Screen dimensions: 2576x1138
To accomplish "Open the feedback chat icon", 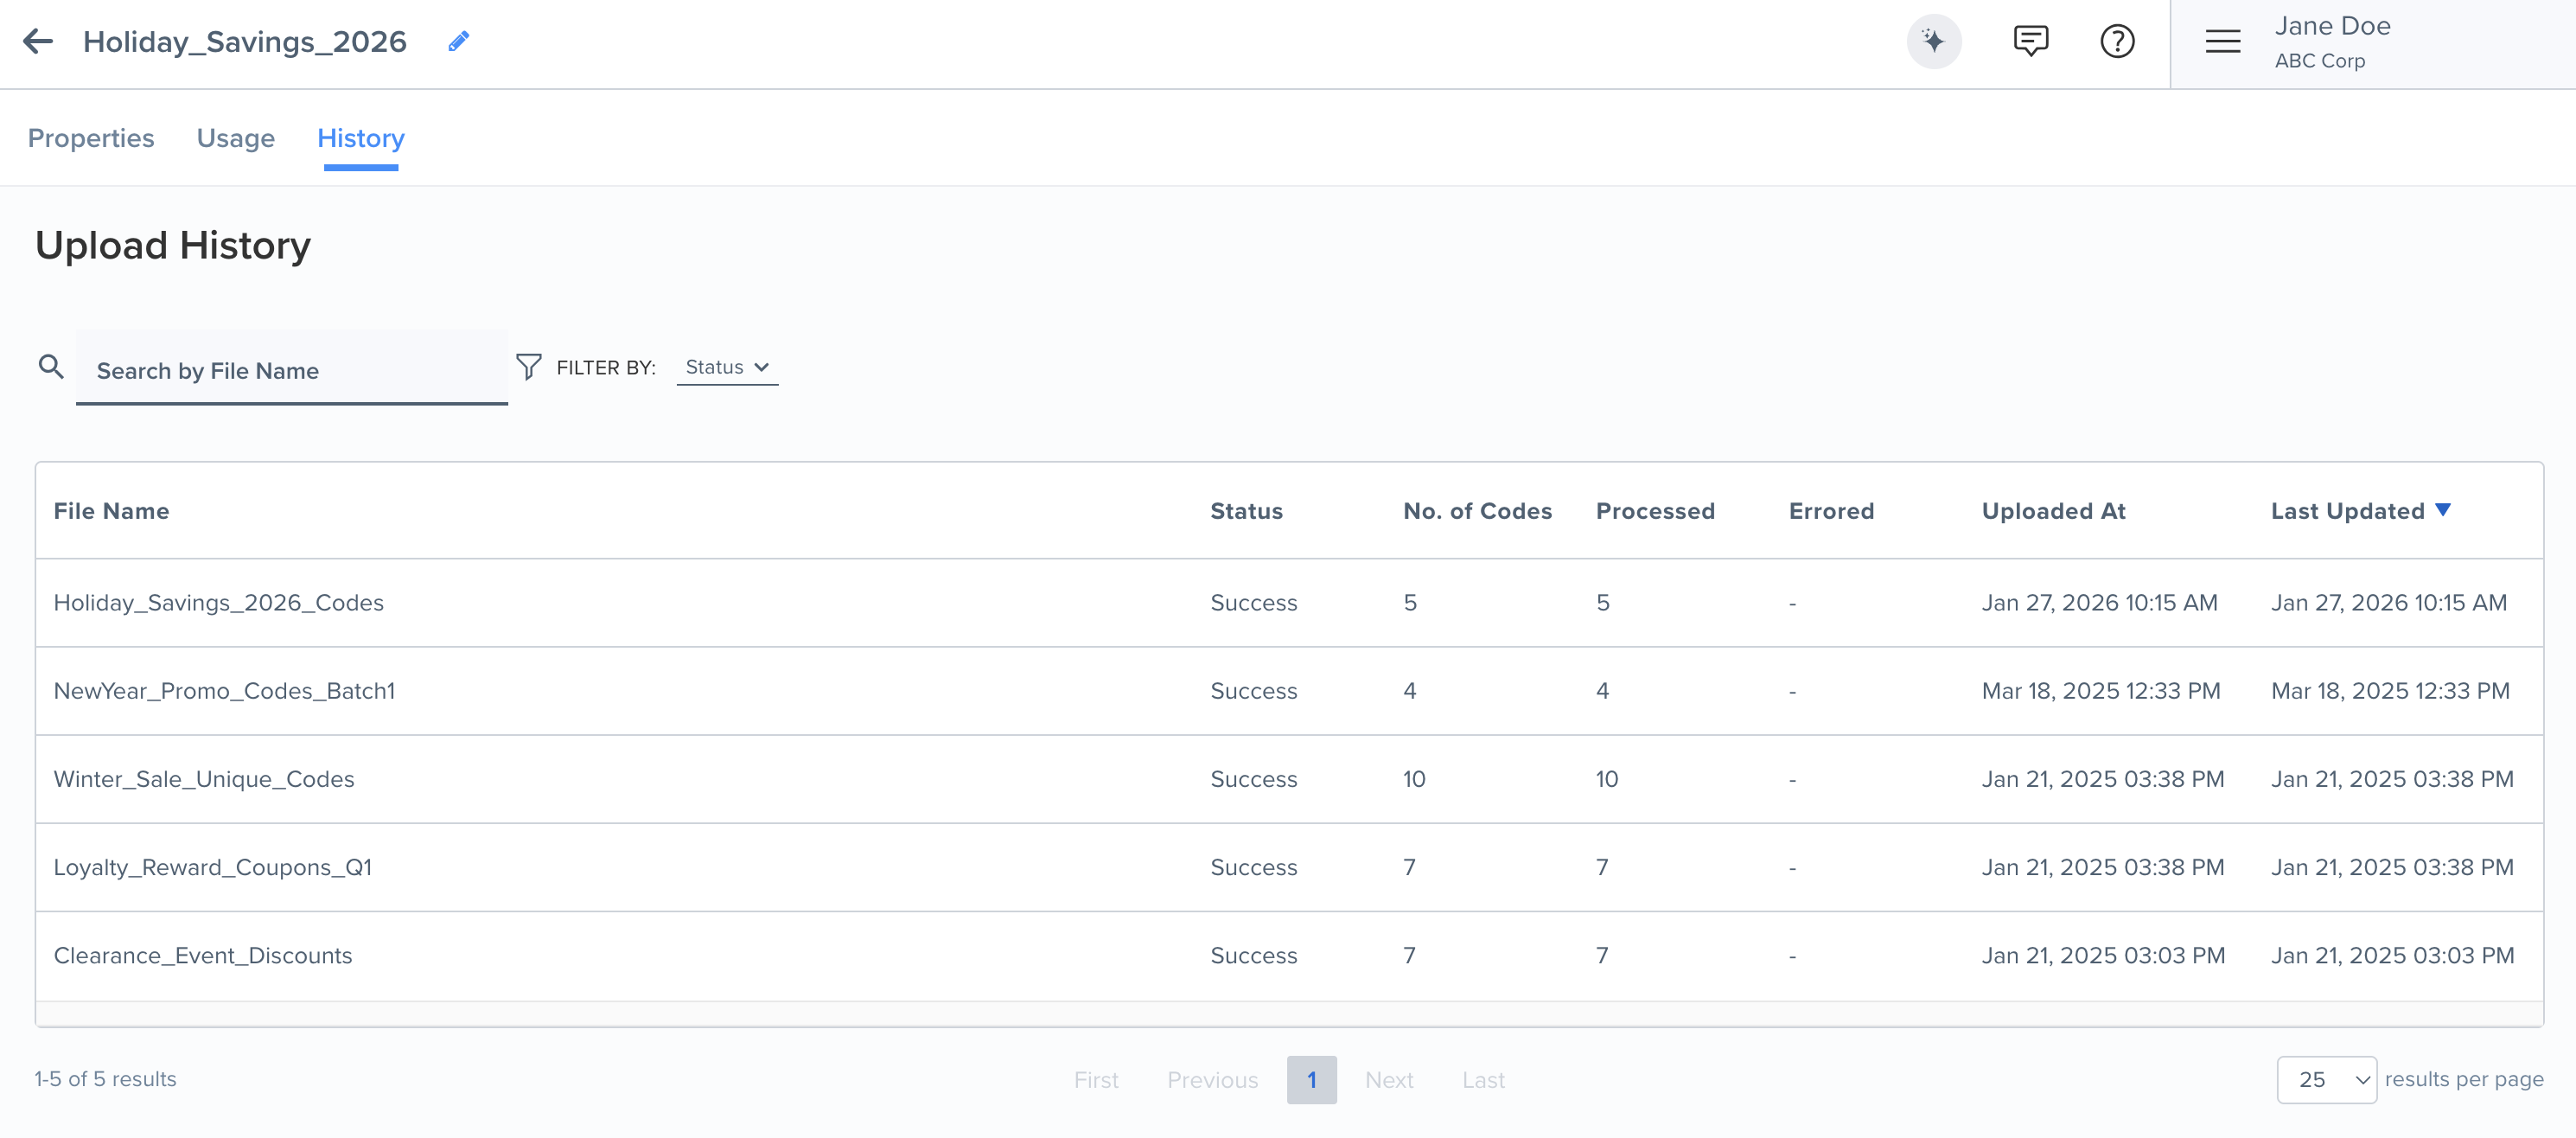I will tap(2030, 41).
